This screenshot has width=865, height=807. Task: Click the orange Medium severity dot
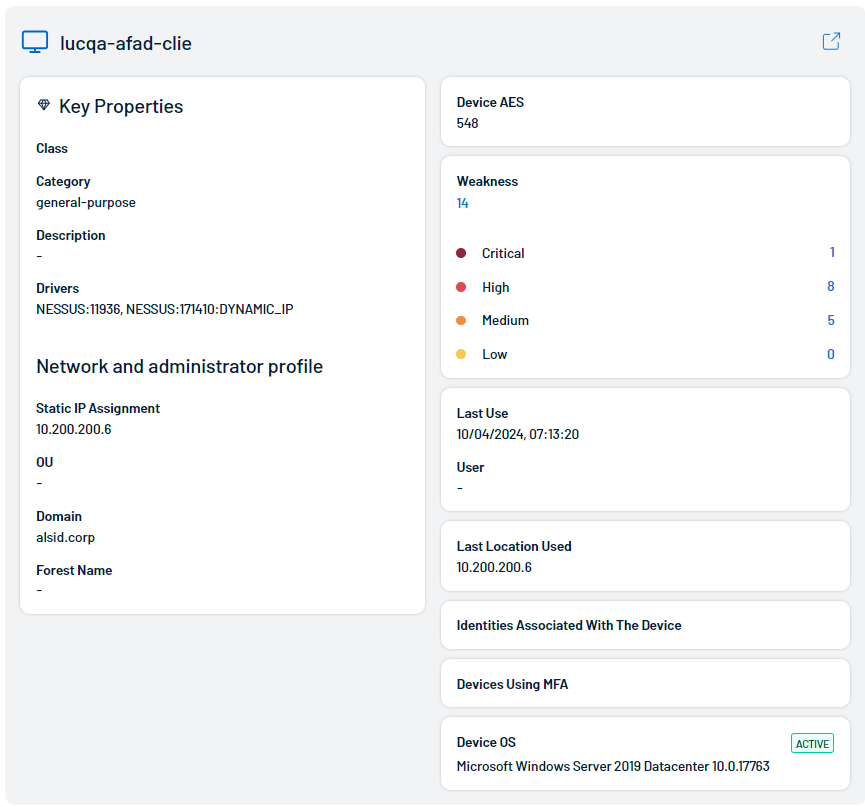[461, 320]
